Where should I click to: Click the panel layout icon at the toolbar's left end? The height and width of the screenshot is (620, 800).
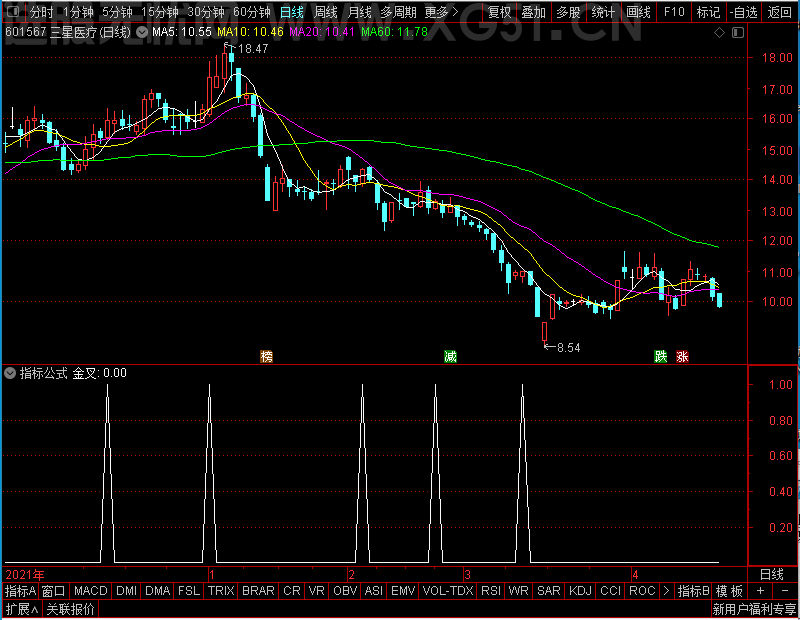coord(14,12)
